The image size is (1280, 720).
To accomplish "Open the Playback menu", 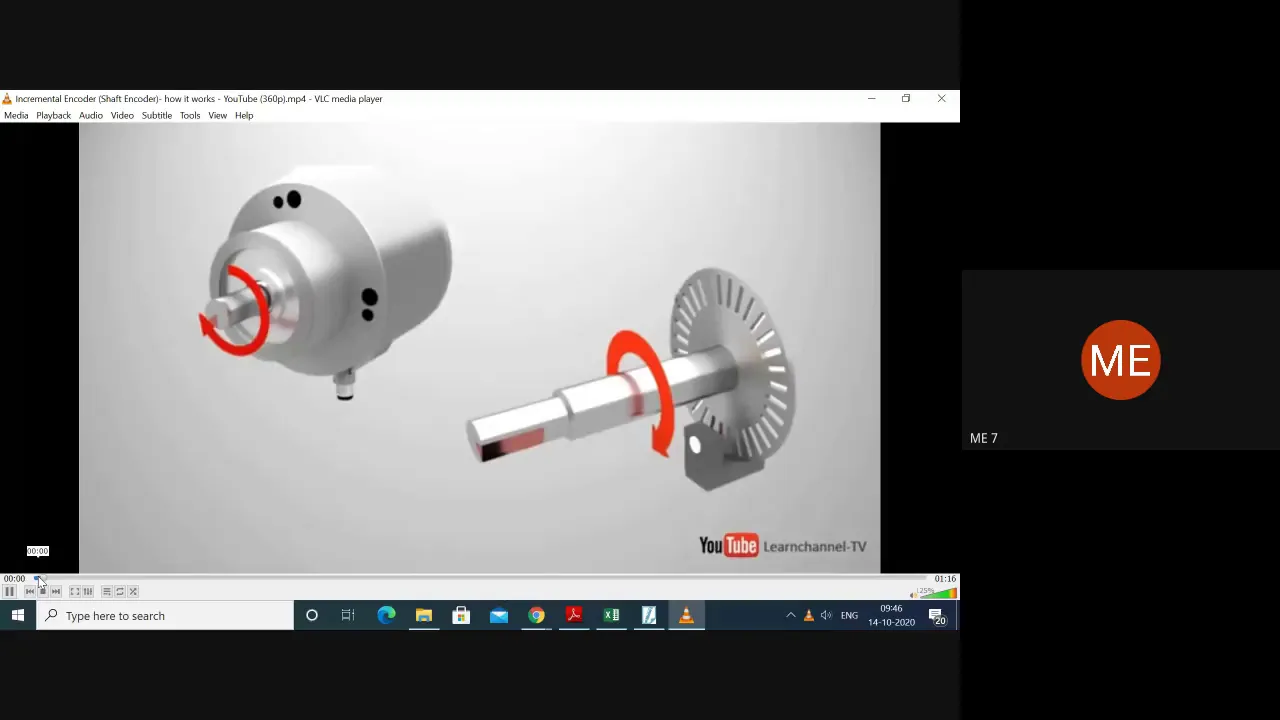I will point(54,115).
